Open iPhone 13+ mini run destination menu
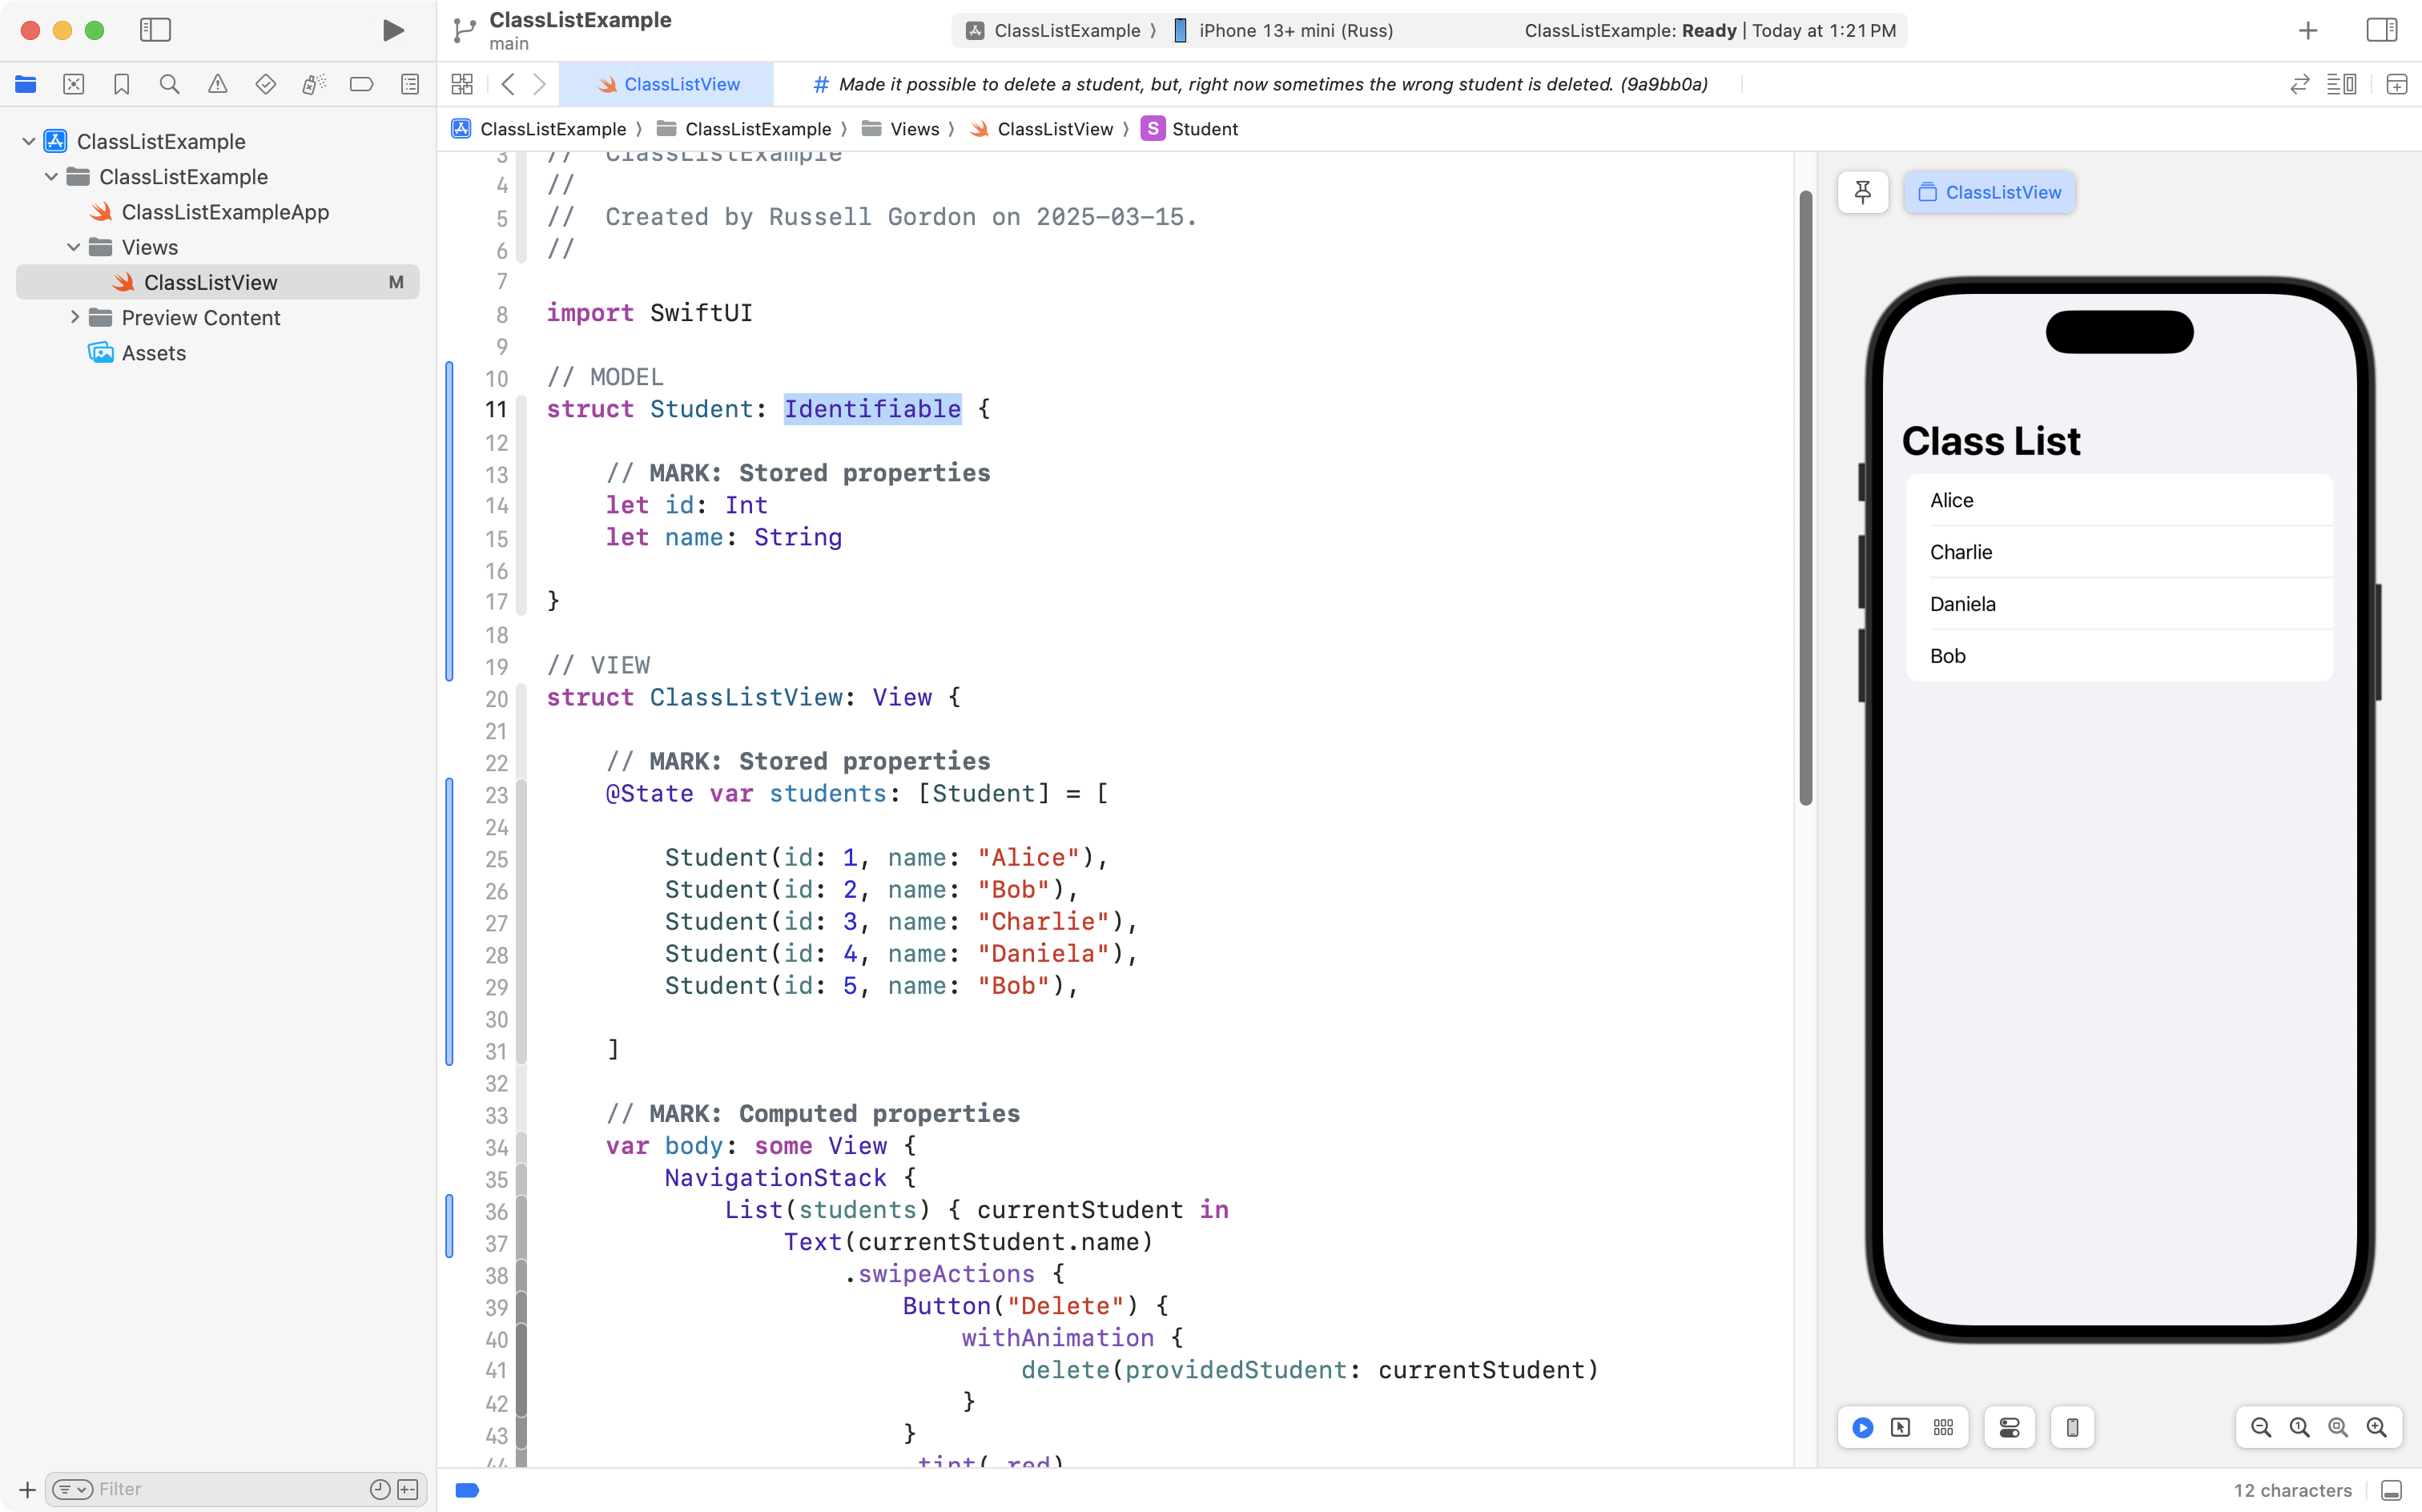Image resolution: width=2422 pixels, height=1512 pixels. (x=1295, y=30)
